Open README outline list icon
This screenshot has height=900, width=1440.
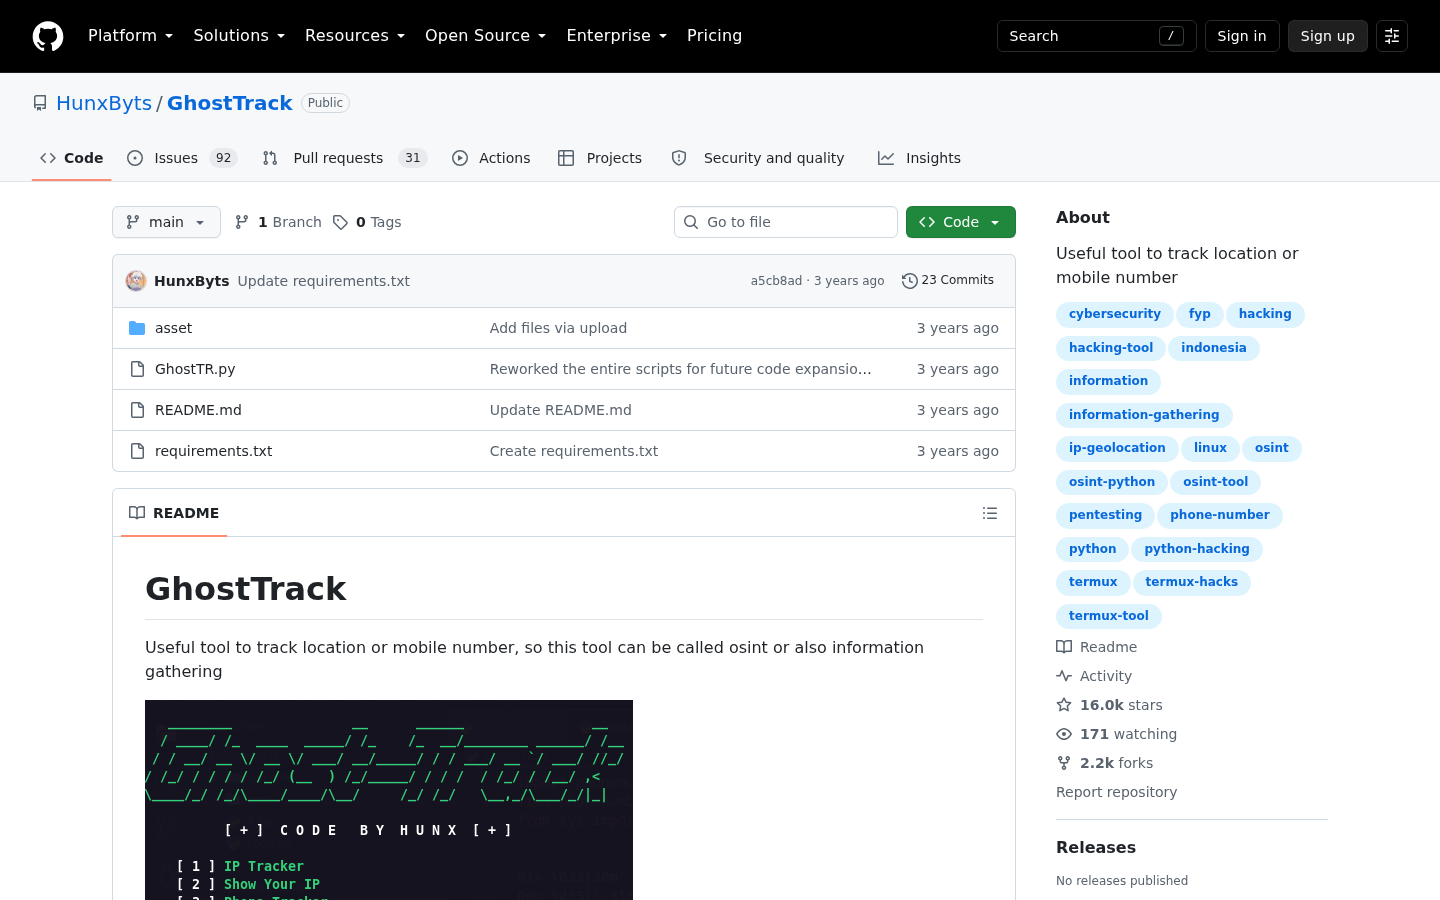(990, 513)
